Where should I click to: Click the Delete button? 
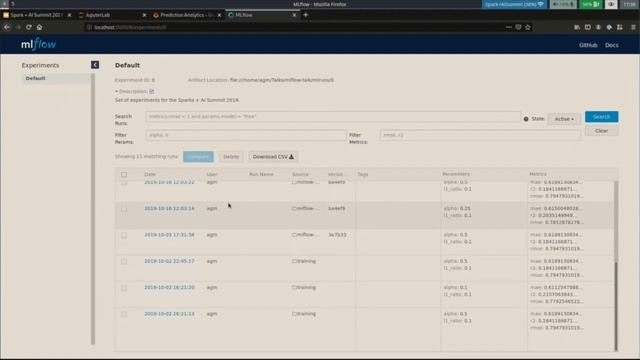point(231,157)
